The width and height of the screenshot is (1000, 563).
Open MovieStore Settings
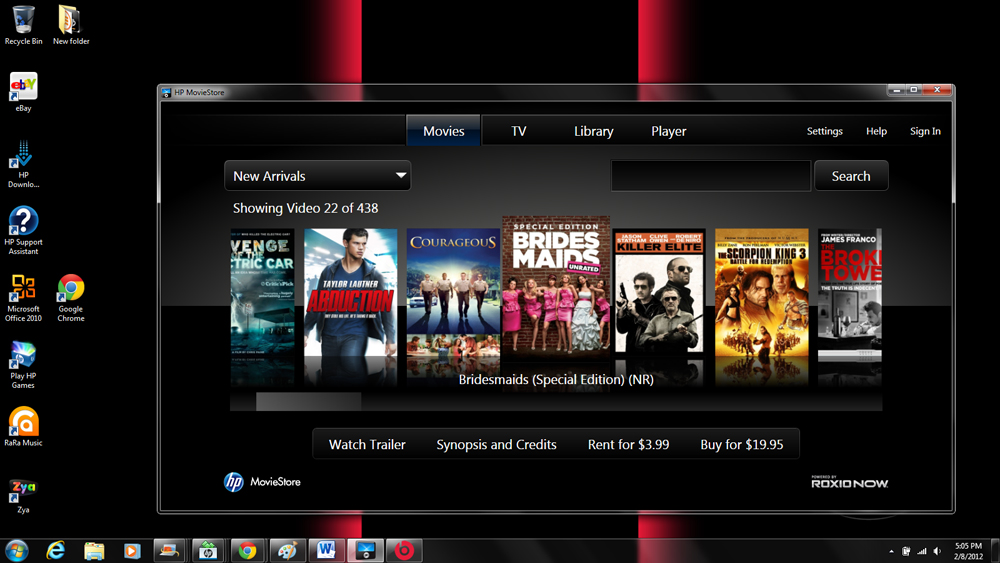point(825,131)
